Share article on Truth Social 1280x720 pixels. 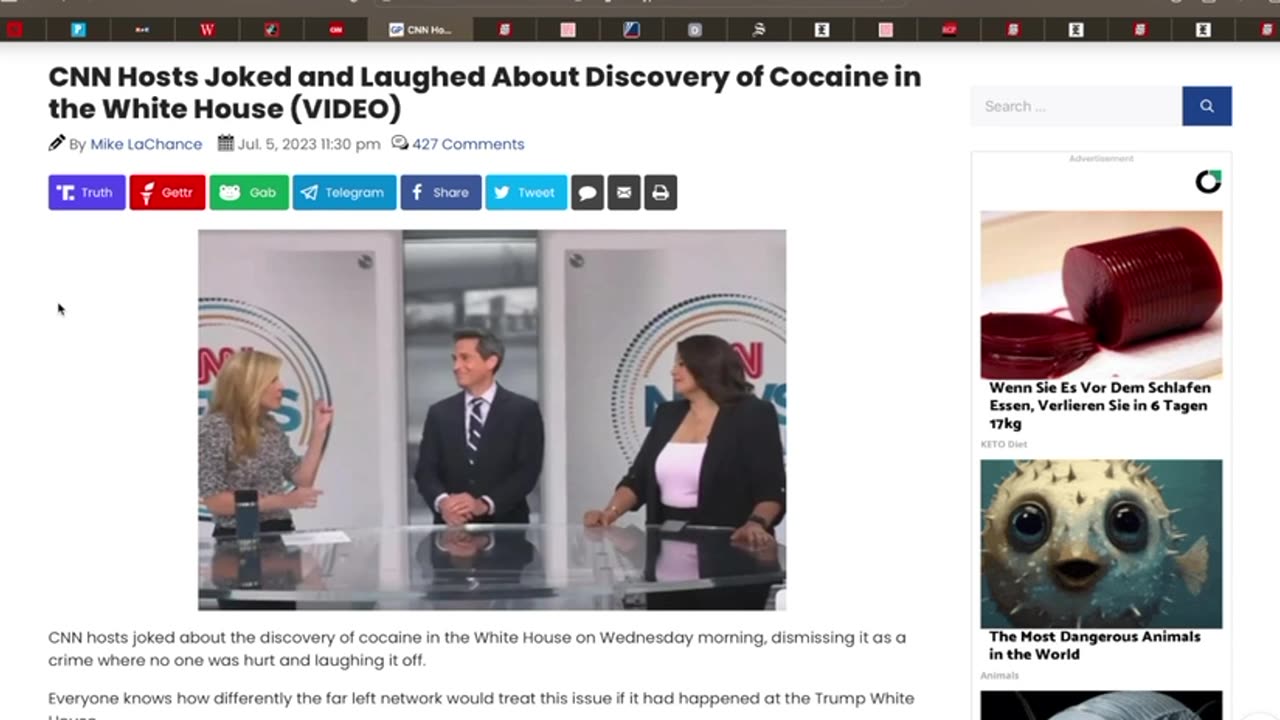(87, 192)
